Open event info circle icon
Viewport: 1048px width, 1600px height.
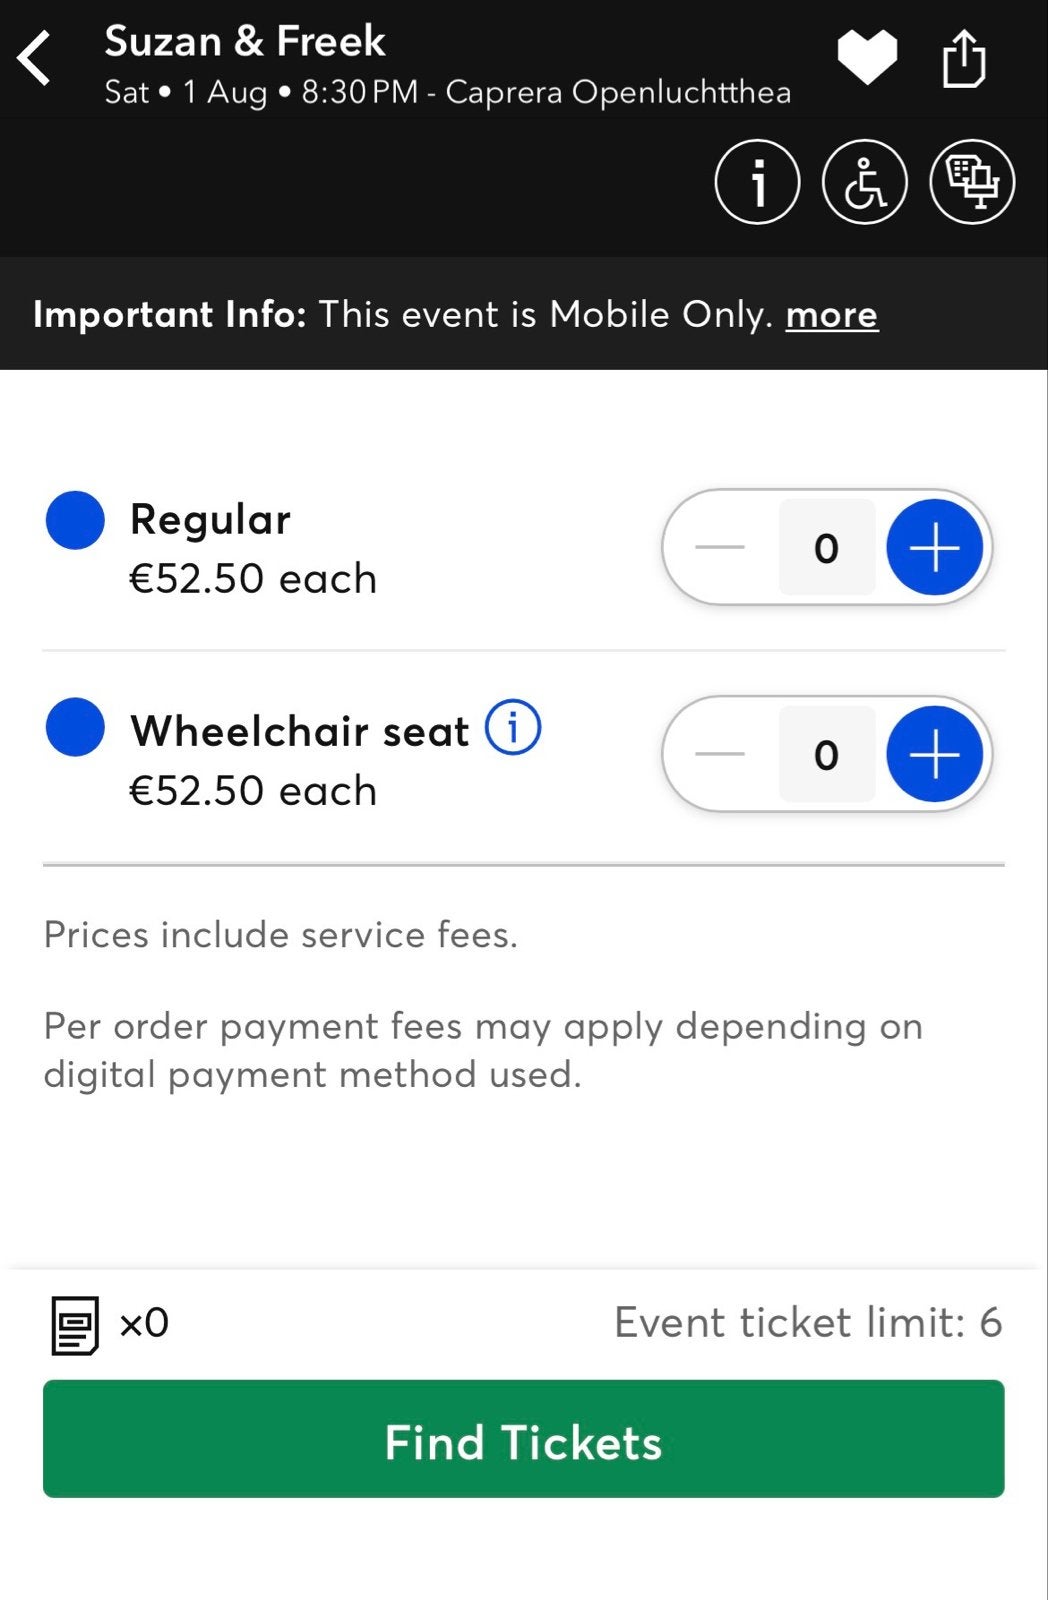(757, 182)
